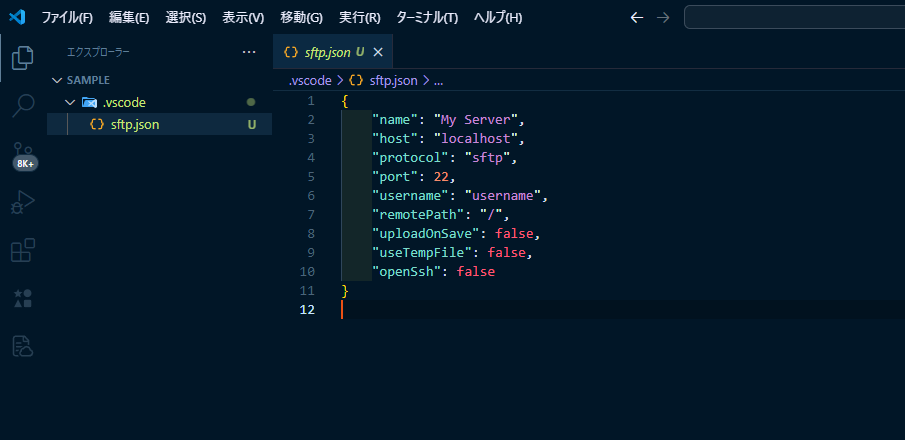Click the "My Server" value on line 2

click(x=476, y=120)
